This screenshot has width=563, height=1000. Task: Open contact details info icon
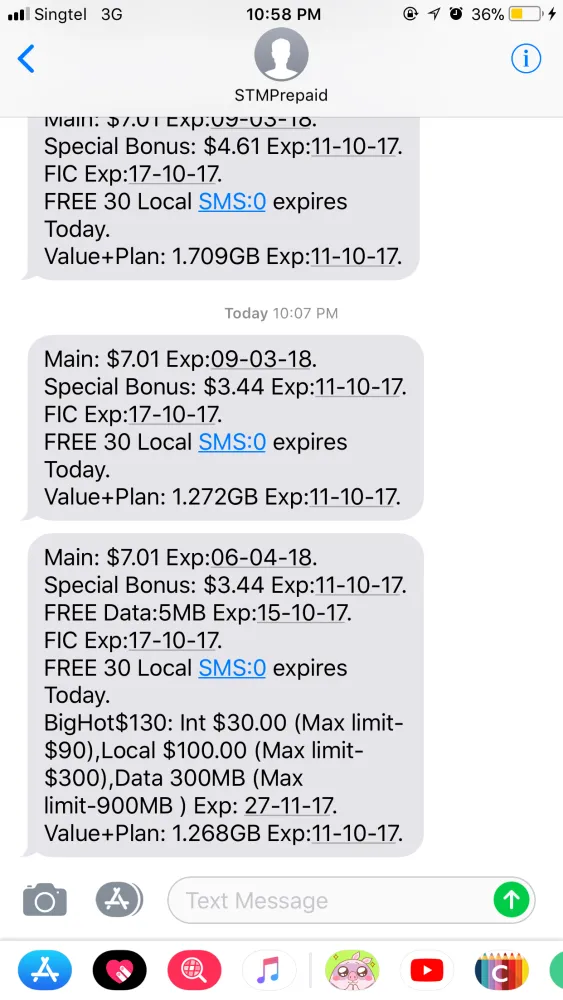(526, 59)
